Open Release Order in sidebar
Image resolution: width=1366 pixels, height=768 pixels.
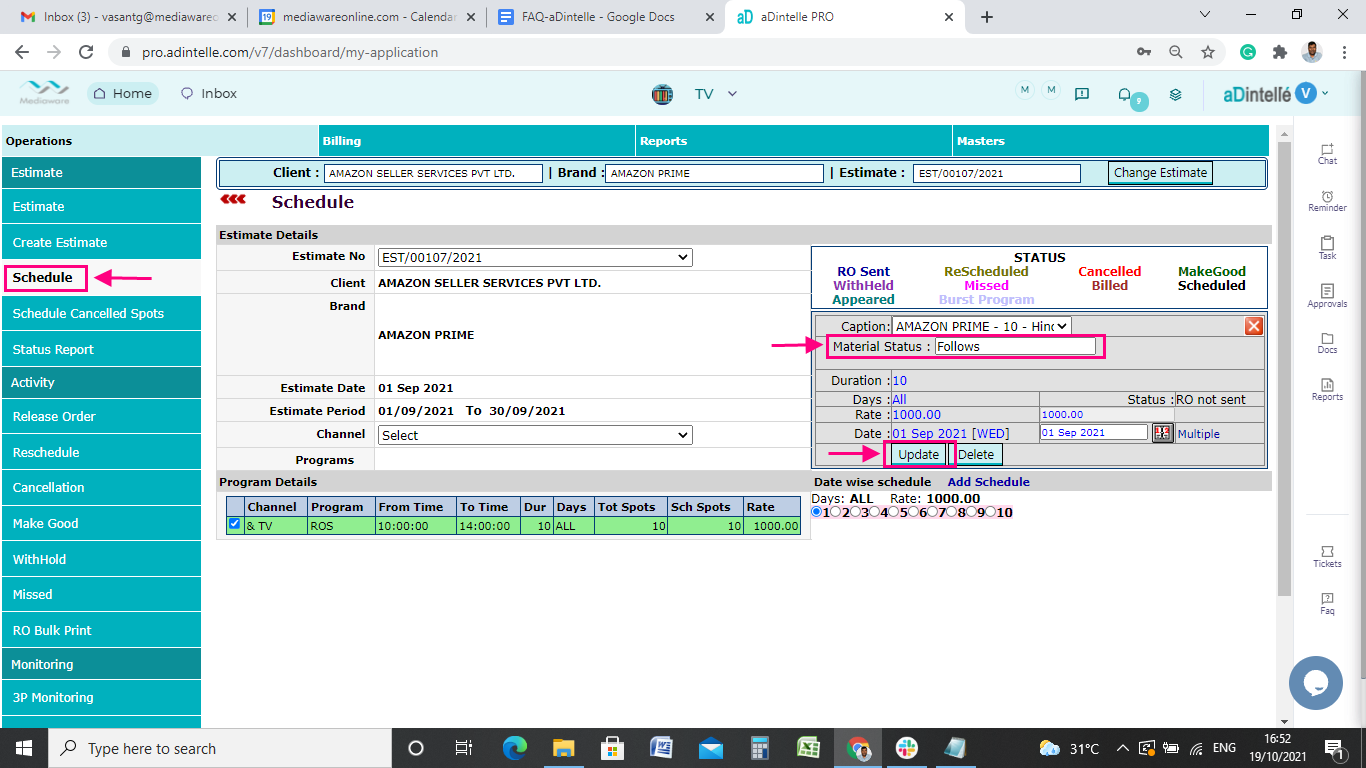[x=101, y=416]
